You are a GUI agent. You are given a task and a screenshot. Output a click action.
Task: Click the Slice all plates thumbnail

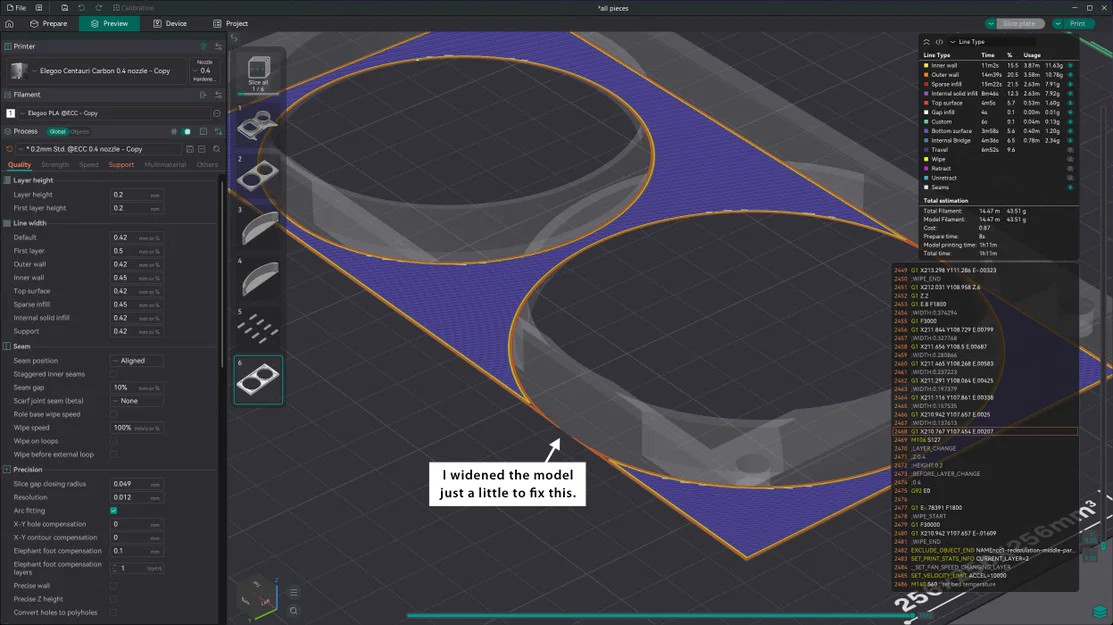(x=258, y=73)
